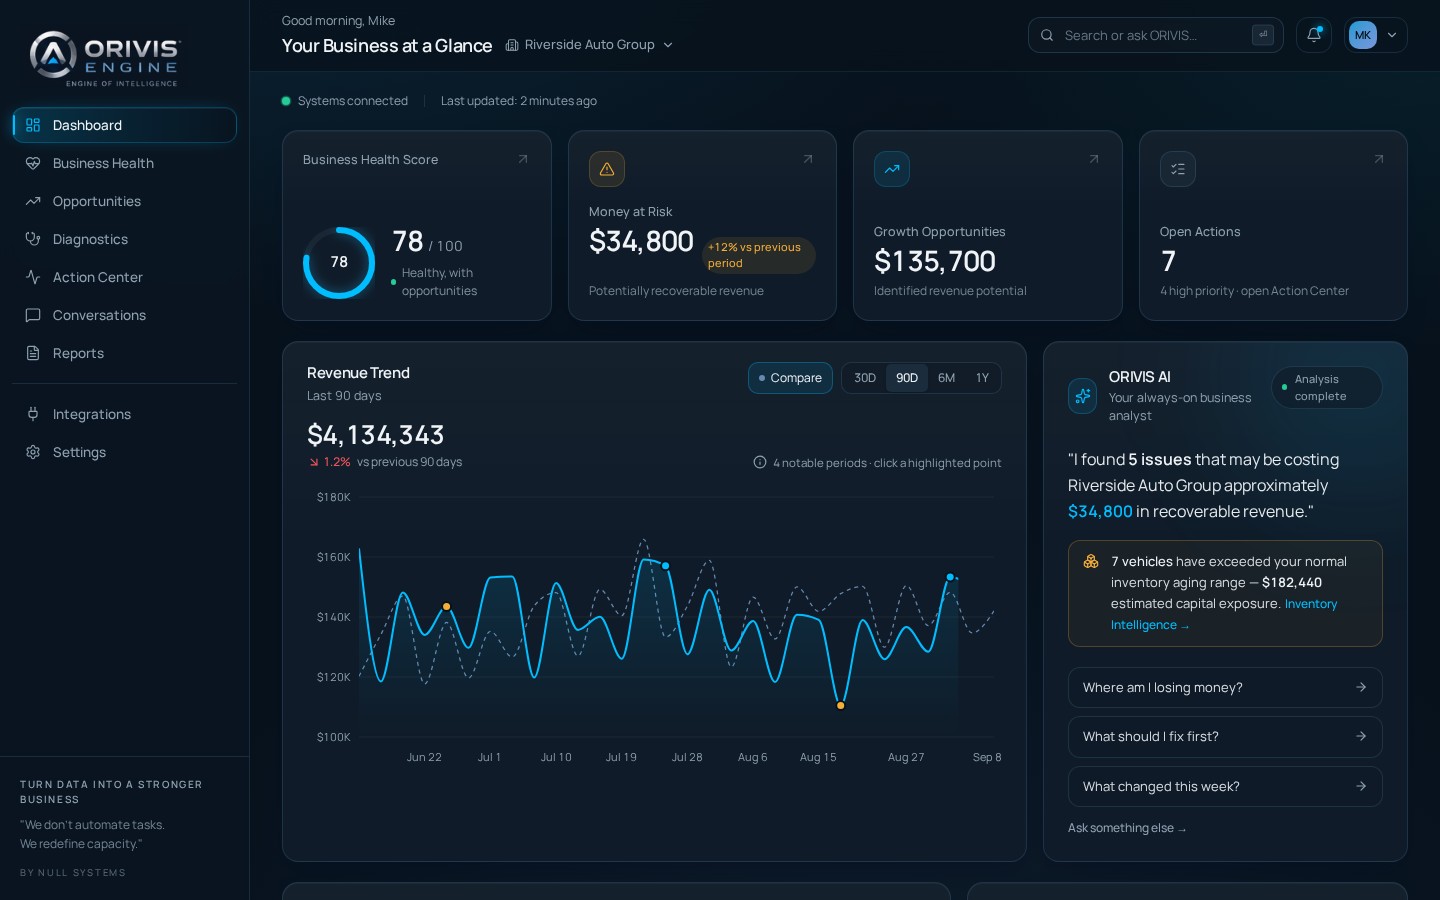Click the Dashboard grid icon in sidebar
This screenshot has width=1440, height=900.
click(x=33, y=125)
